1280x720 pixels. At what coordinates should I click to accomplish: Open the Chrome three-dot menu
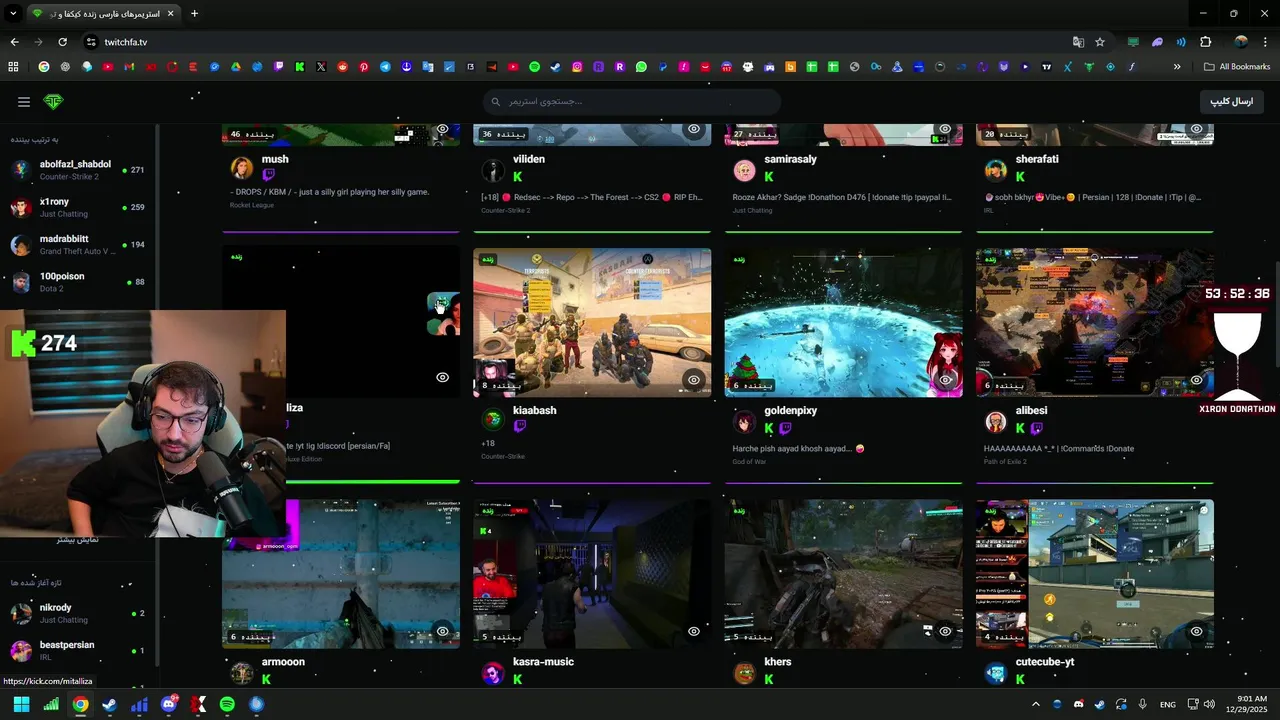point(1266,42)
